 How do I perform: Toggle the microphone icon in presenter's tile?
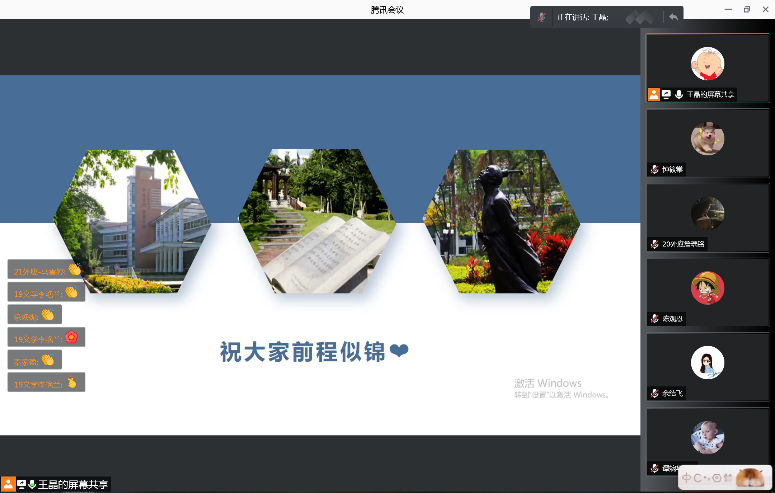[x=679, y=94]
